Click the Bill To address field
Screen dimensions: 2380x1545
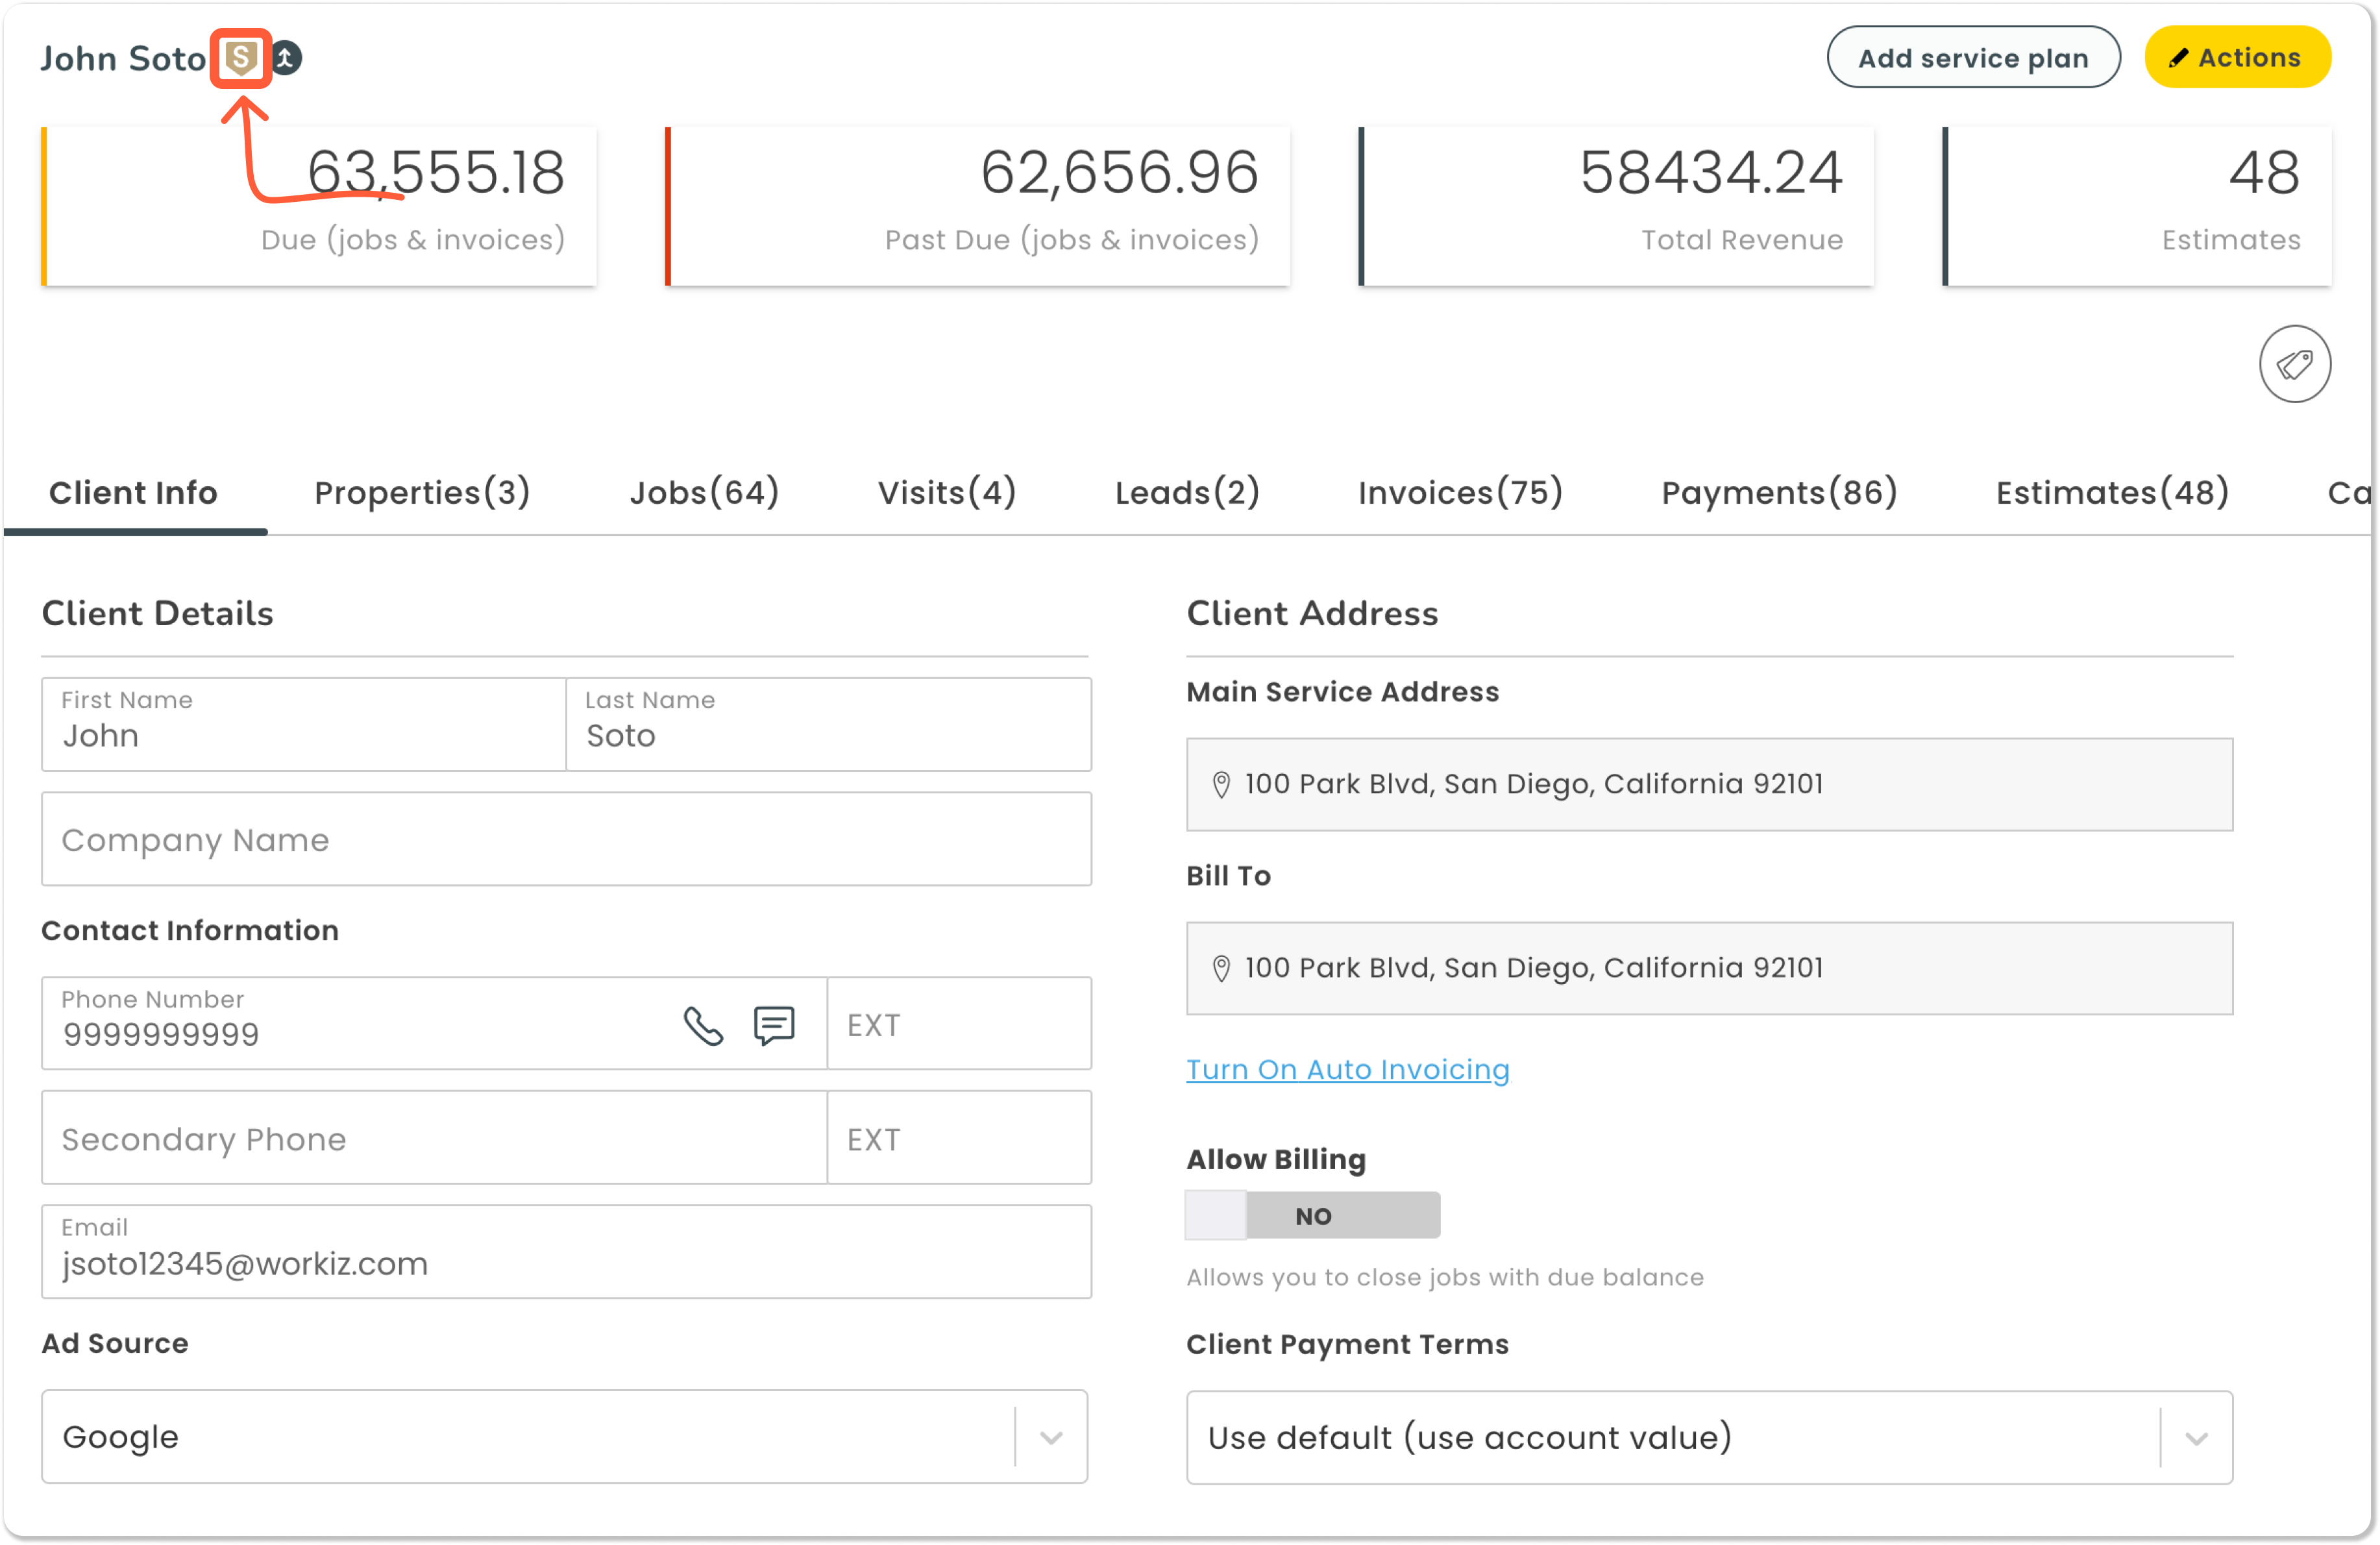tap(1709, 969)
